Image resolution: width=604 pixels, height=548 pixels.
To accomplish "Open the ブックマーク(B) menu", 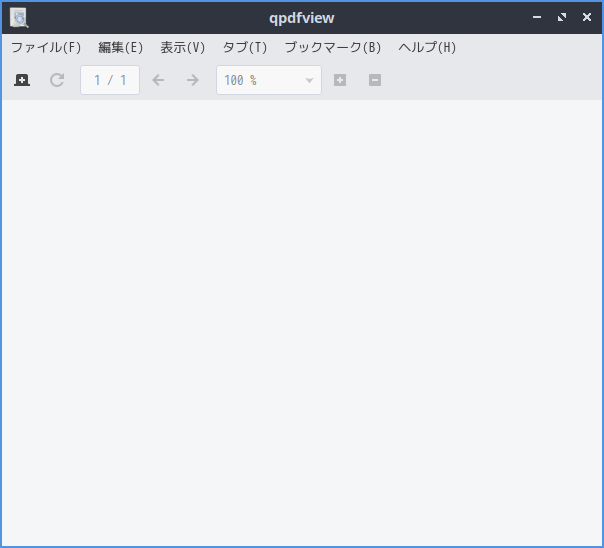I will click(x=333, y=47).
